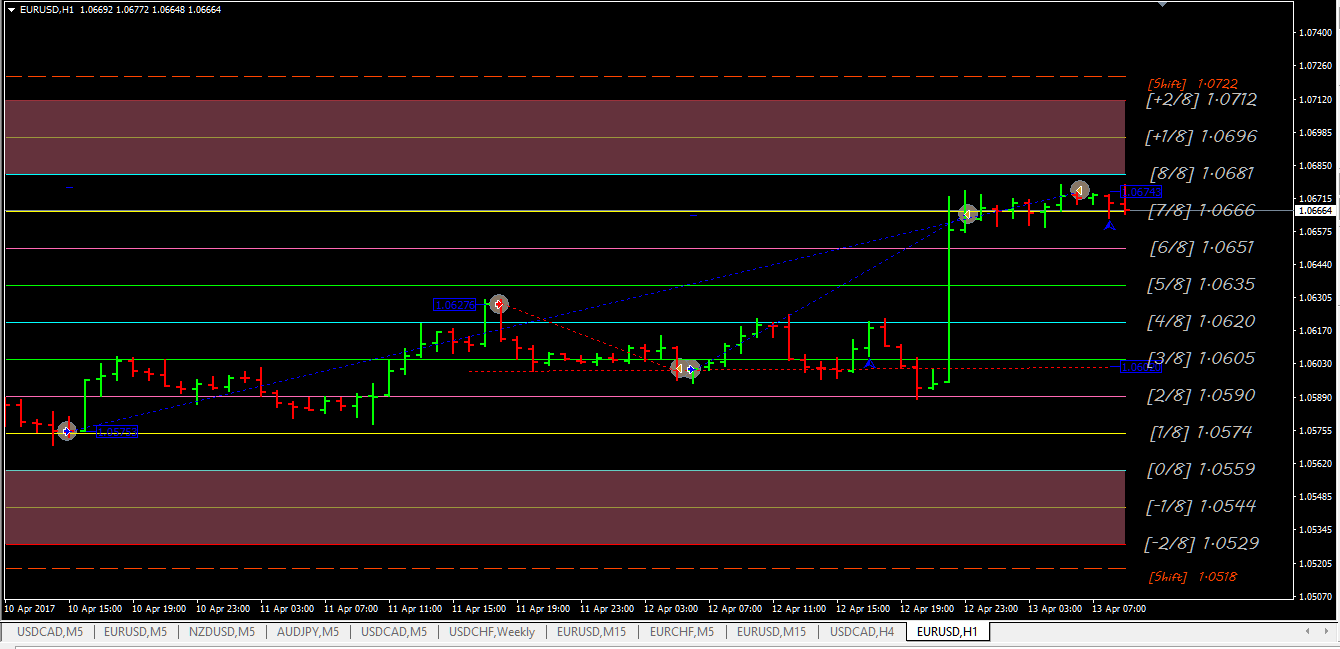The image size is (1340, 649).
Task: Click the trade marker on the [7/8] 1.0666 line
Action: tap(967, 214)
